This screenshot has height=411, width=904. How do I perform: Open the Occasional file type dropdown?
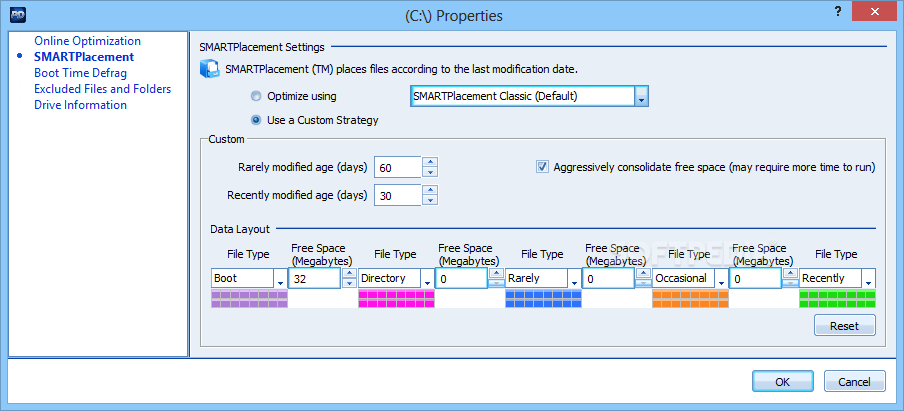(721, 278)
